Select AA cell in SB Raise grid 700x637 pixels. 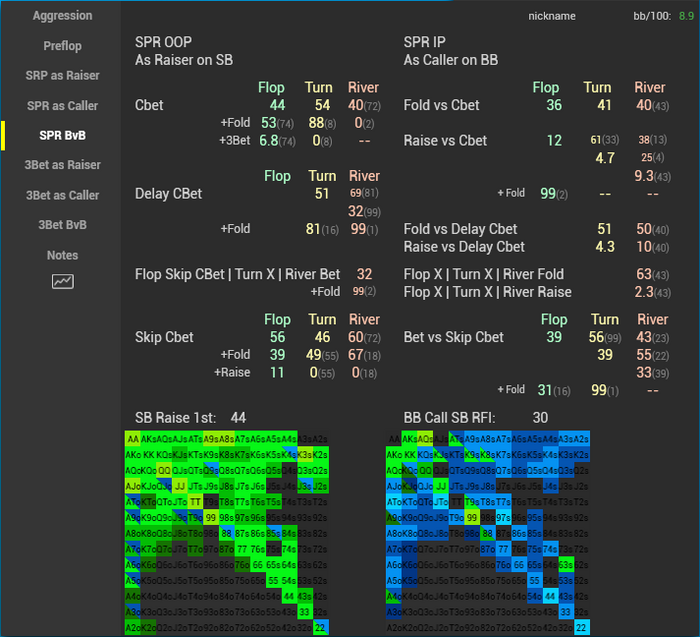tap(133, 439)
